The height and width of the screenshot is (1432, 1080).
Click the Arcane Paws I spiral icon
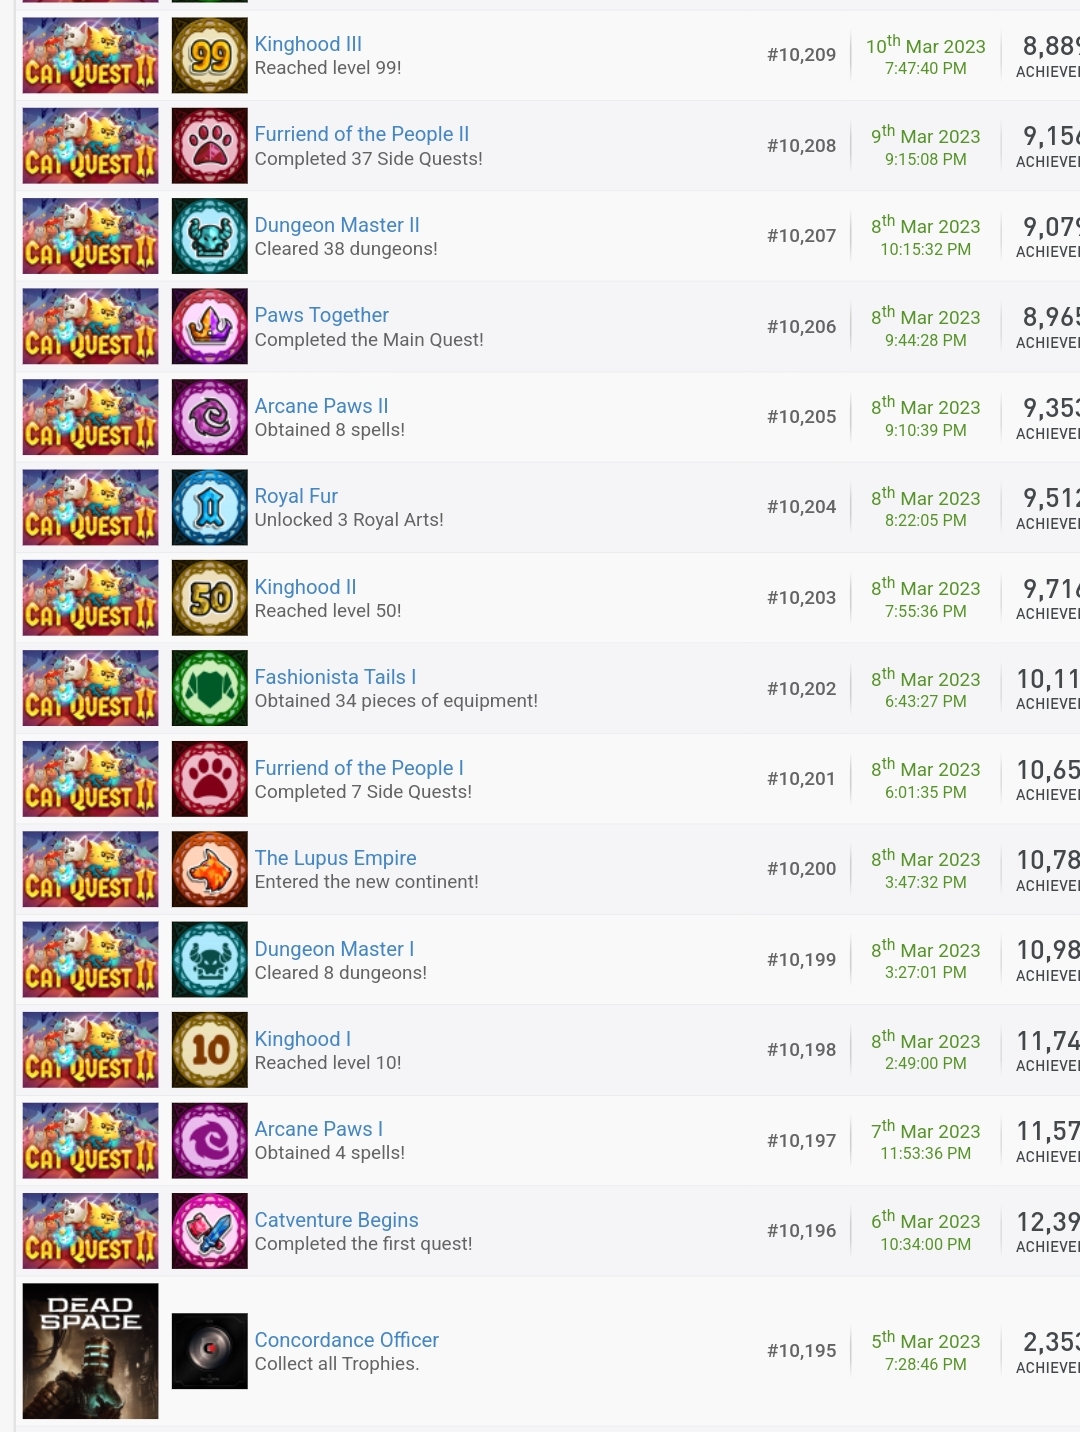point(210,1141)
